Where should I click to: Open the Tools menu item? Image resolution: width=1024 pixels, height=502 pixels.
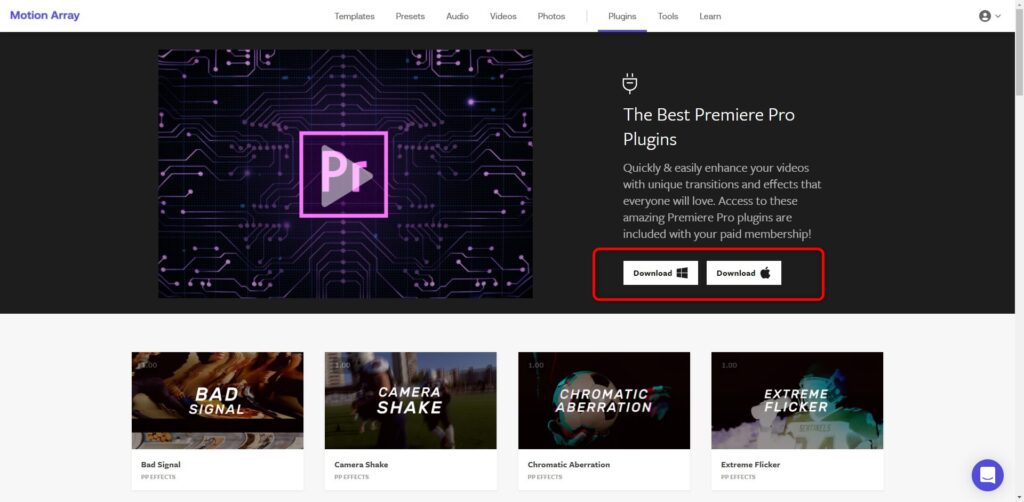(667, 16)
